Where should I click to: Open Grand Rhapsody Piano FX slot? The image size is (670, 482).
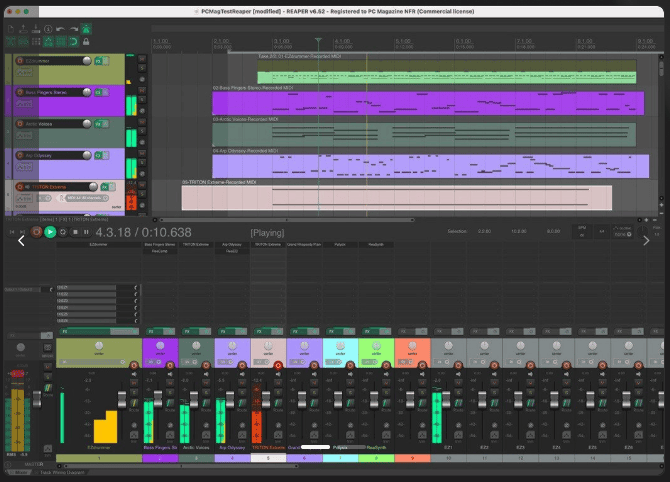304,245
